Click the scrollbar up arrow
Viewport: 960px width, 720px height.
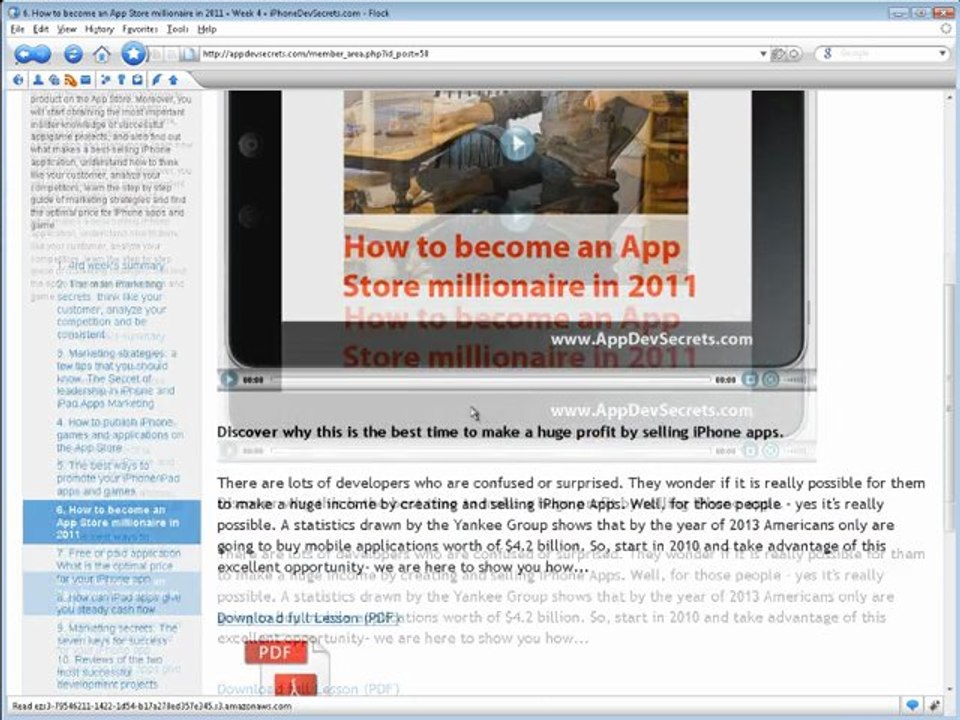coord(950,97)
